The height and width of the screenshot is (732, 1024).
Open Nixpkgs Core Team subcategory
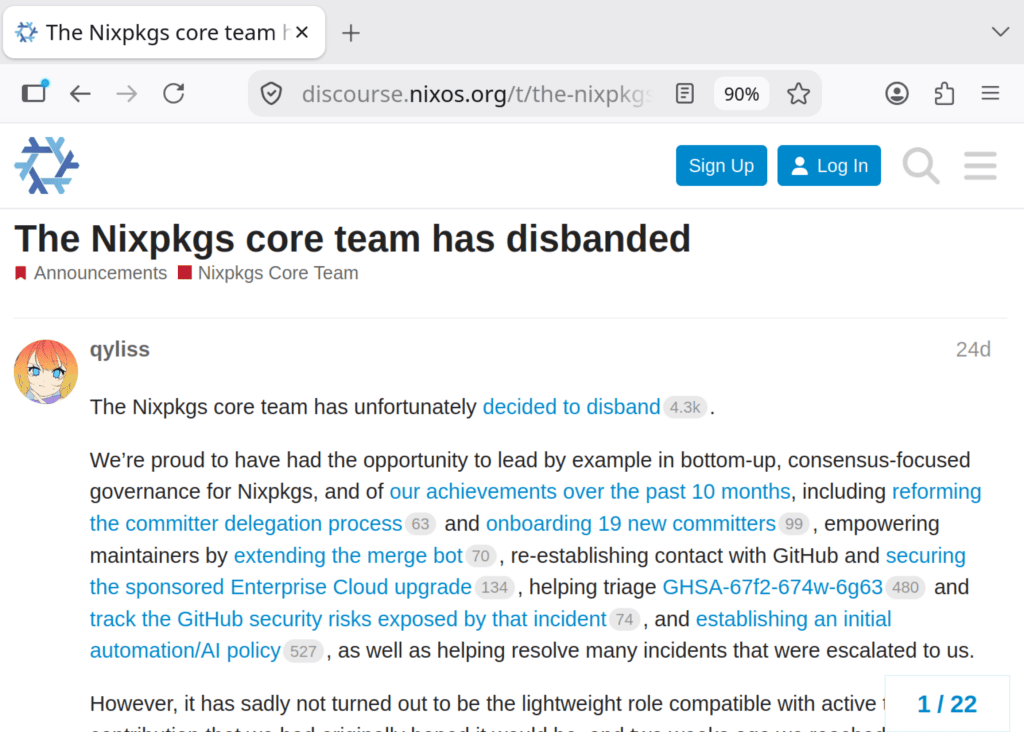point(268,273)
